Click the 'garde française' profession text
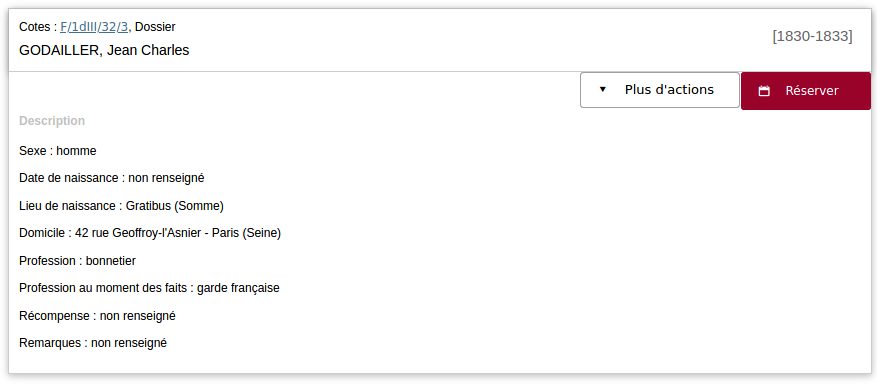 [x=238, y=288]
